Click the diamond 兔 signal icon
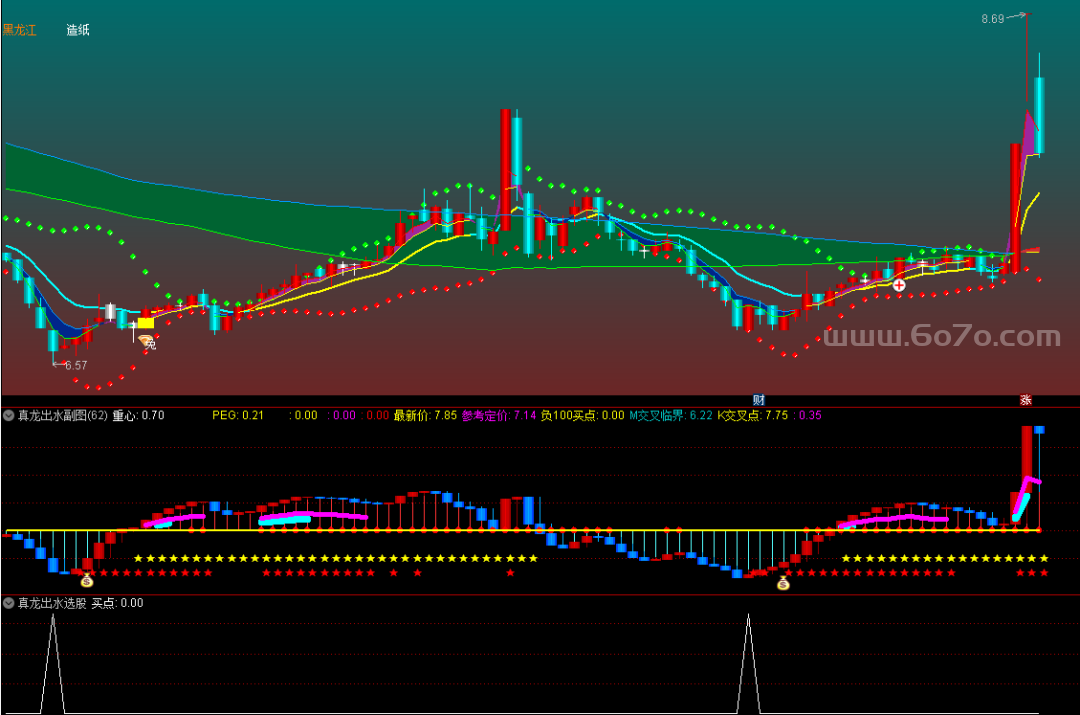The height and width of the screenshot is (715, 1080). pos(147,342)
